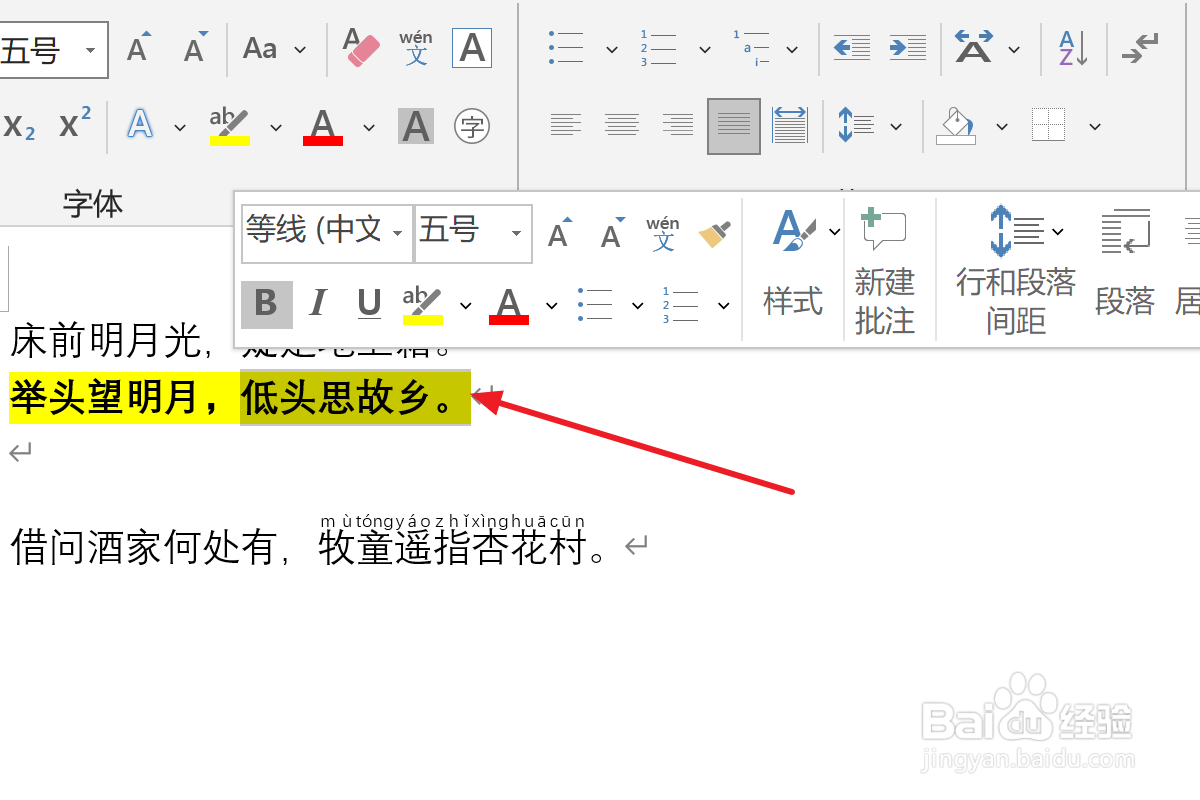Select Format Painter on the mini toolbar
Image resolution: width=1200 pixels, height=800 pixels.
714,231
